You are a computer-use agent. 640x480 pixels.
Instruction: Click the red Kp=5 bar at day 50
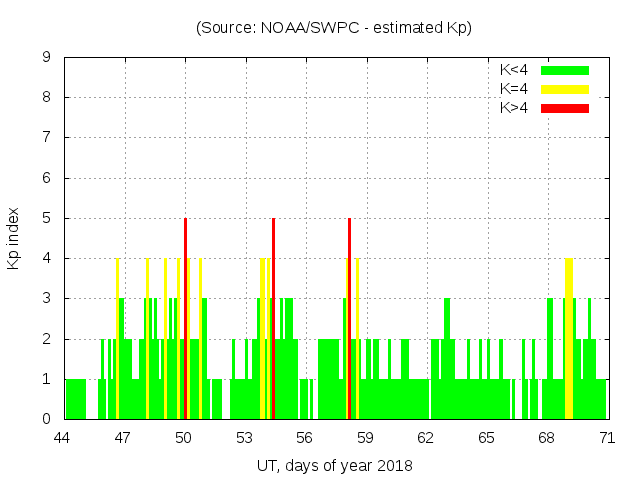click(x=186, y=318)
